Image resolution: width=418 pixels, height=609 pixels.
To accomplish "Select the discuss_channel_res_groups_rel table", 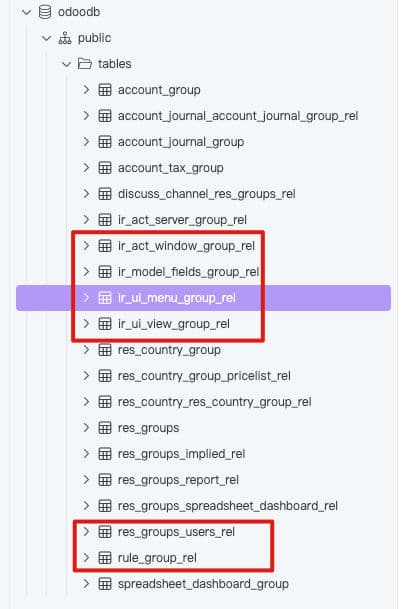I will (x=207, y=194).
